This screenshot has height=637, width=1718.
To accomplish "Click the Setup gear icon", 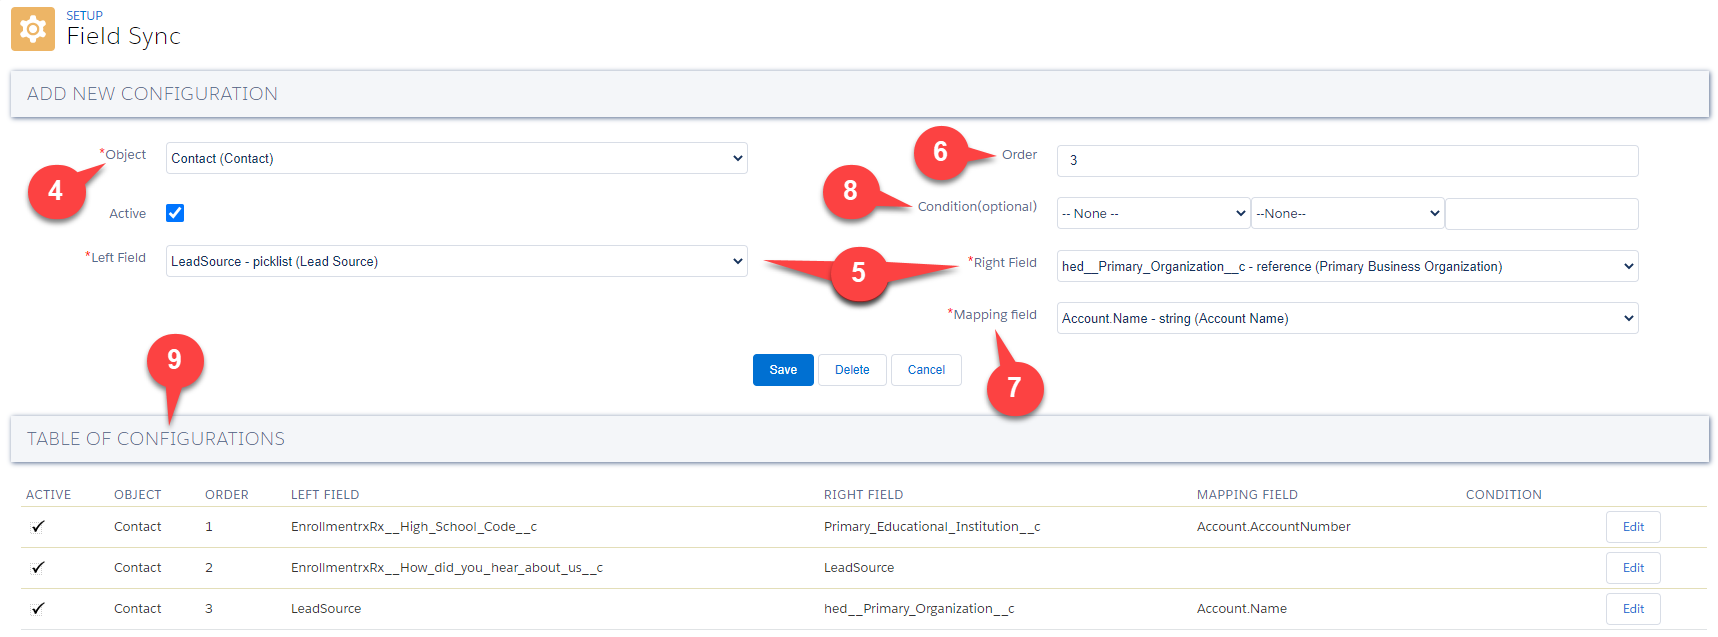I will pos(33,29).
